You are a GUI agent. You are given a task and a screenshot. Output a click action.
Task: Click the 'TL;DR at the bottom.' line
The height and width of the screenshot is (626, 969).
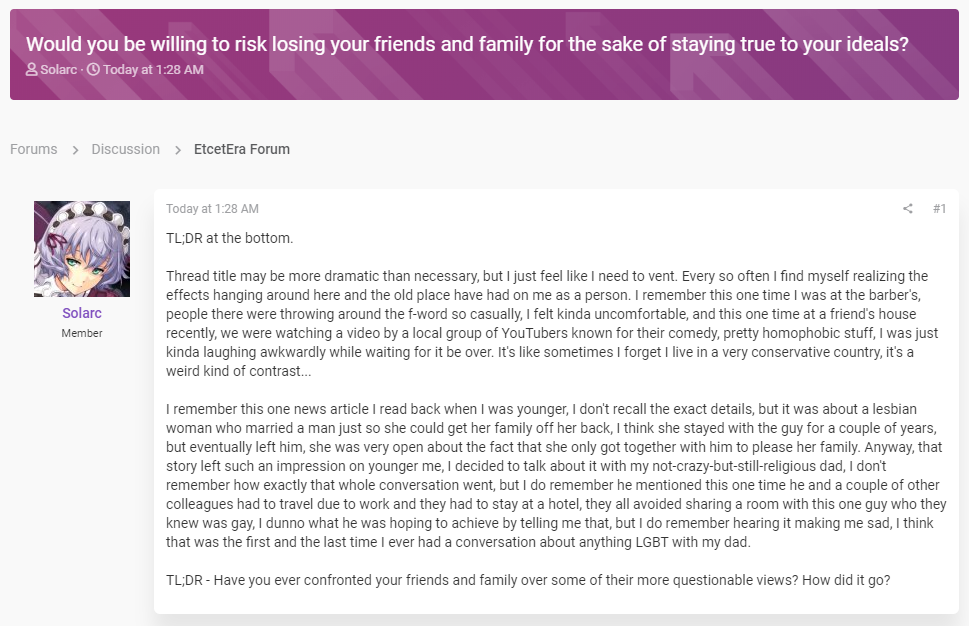tap(229, 238)
